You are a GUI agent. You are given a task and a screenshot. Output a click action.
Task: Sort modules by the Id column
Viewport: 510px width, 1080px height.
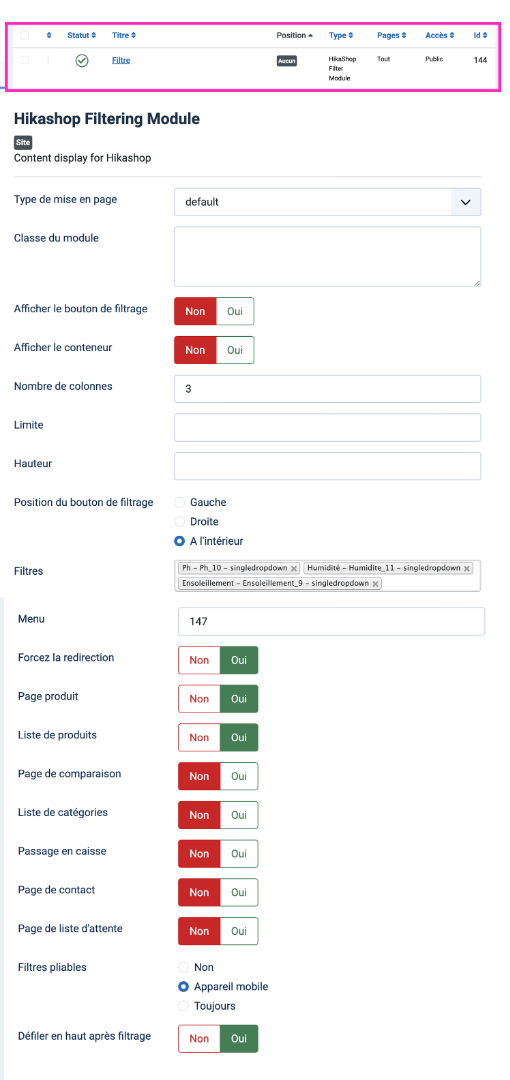(480, 35)
